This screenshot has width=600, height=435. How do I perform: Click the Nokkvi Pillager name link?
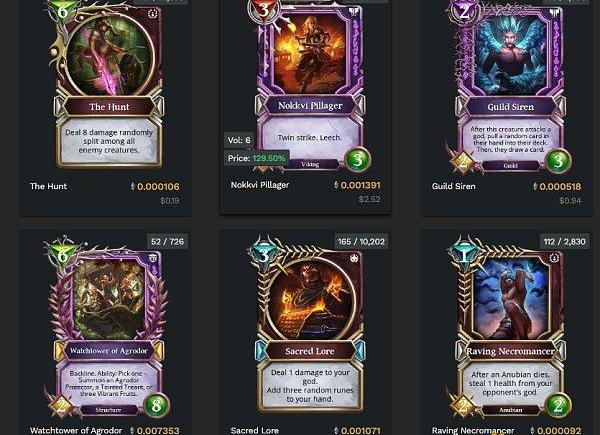click(260, 185)
